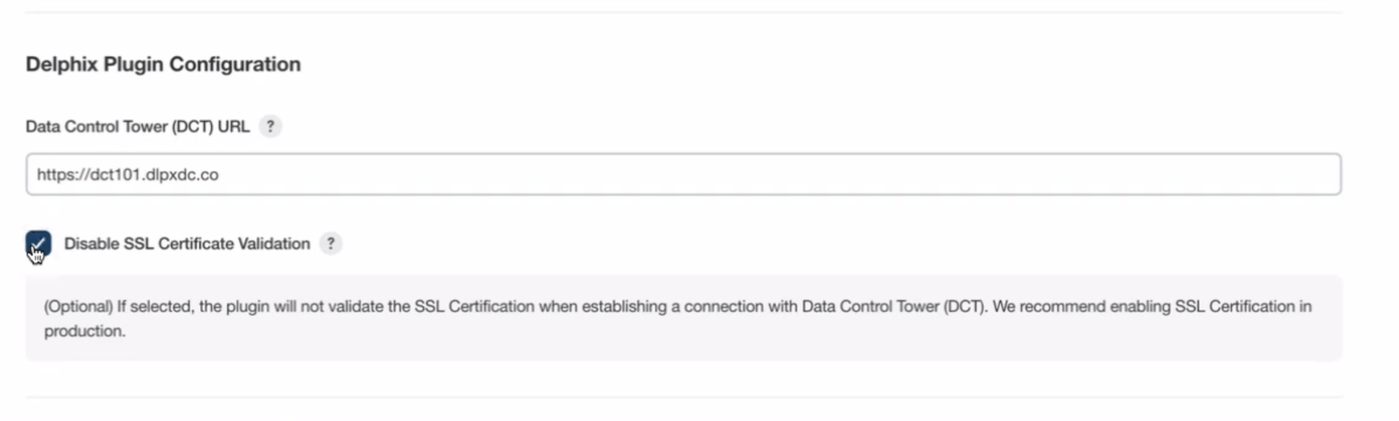Click the word URL in the field label
Image resolution: width=1399 pixels, height=421 pixels.
[233, 127]
